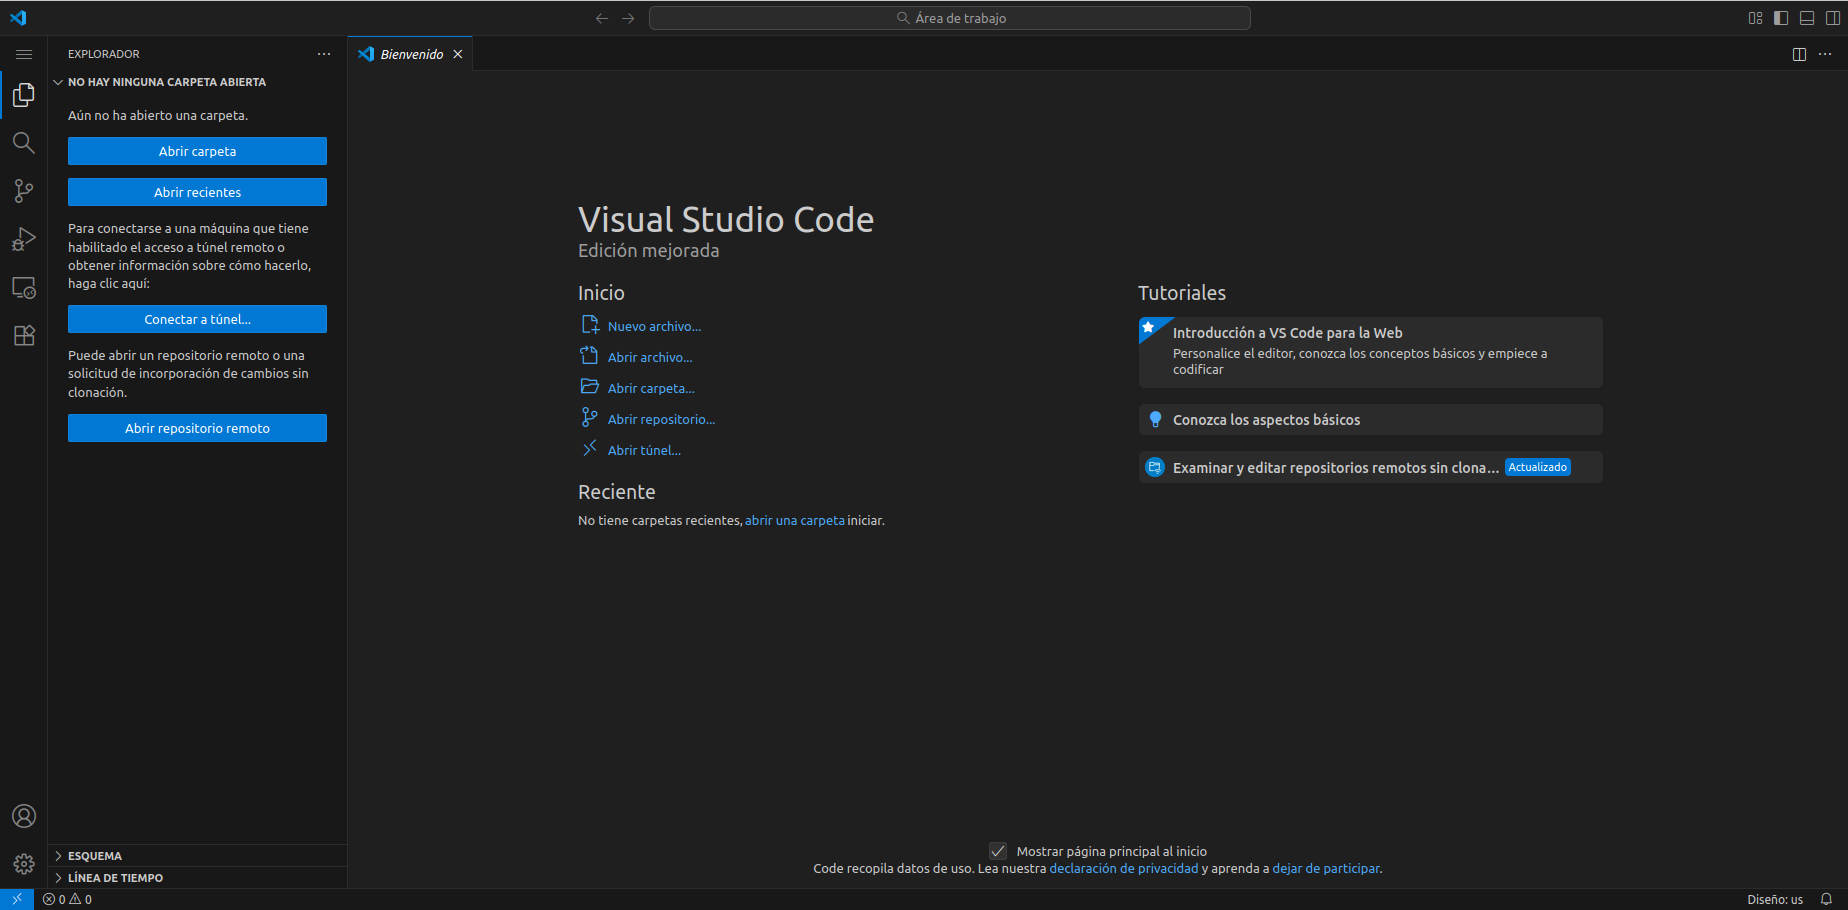The image size is (1848, 910).
Task: Open the Conozca los aspectos básicos tutorial
Action: tap(1266, 420)
